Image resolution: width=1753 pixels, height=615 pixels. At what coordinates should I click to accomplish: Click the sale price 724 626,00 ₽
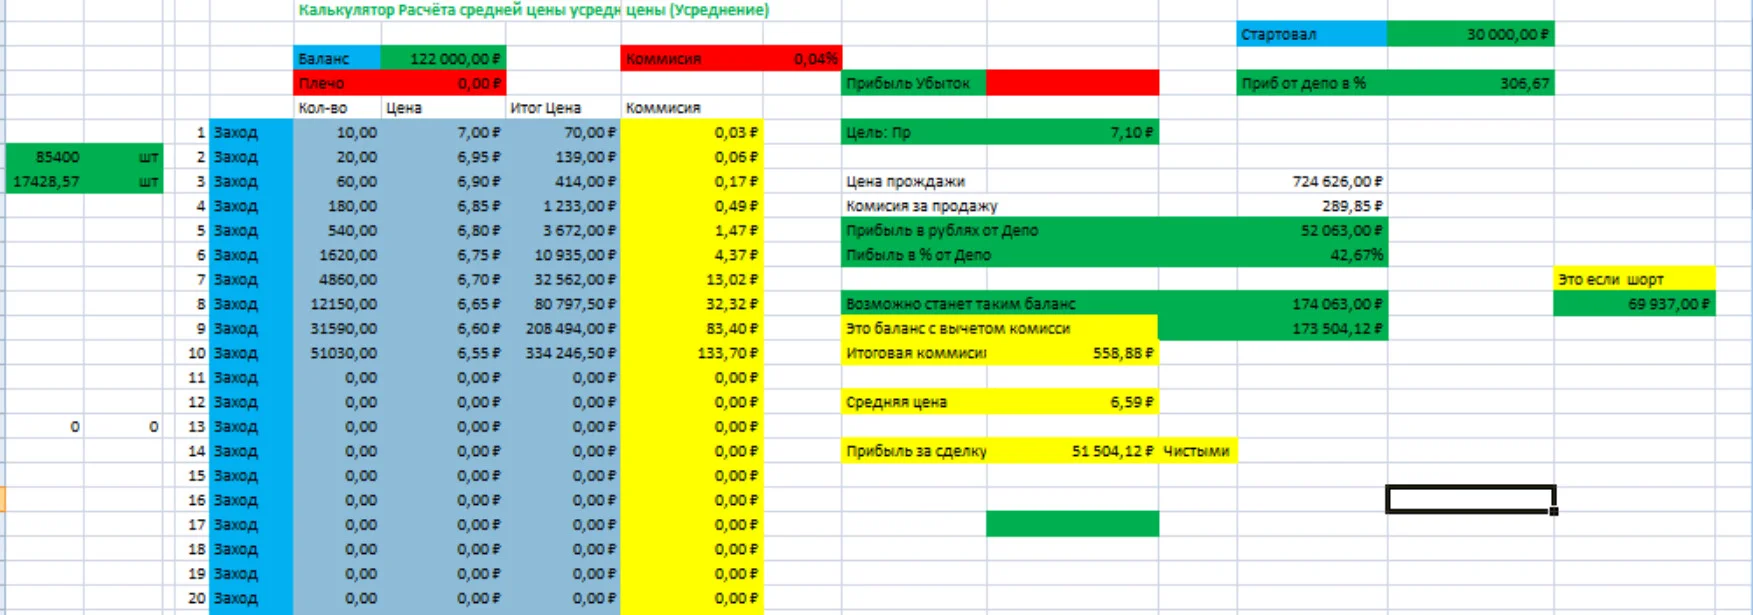tap(1312, 182)
